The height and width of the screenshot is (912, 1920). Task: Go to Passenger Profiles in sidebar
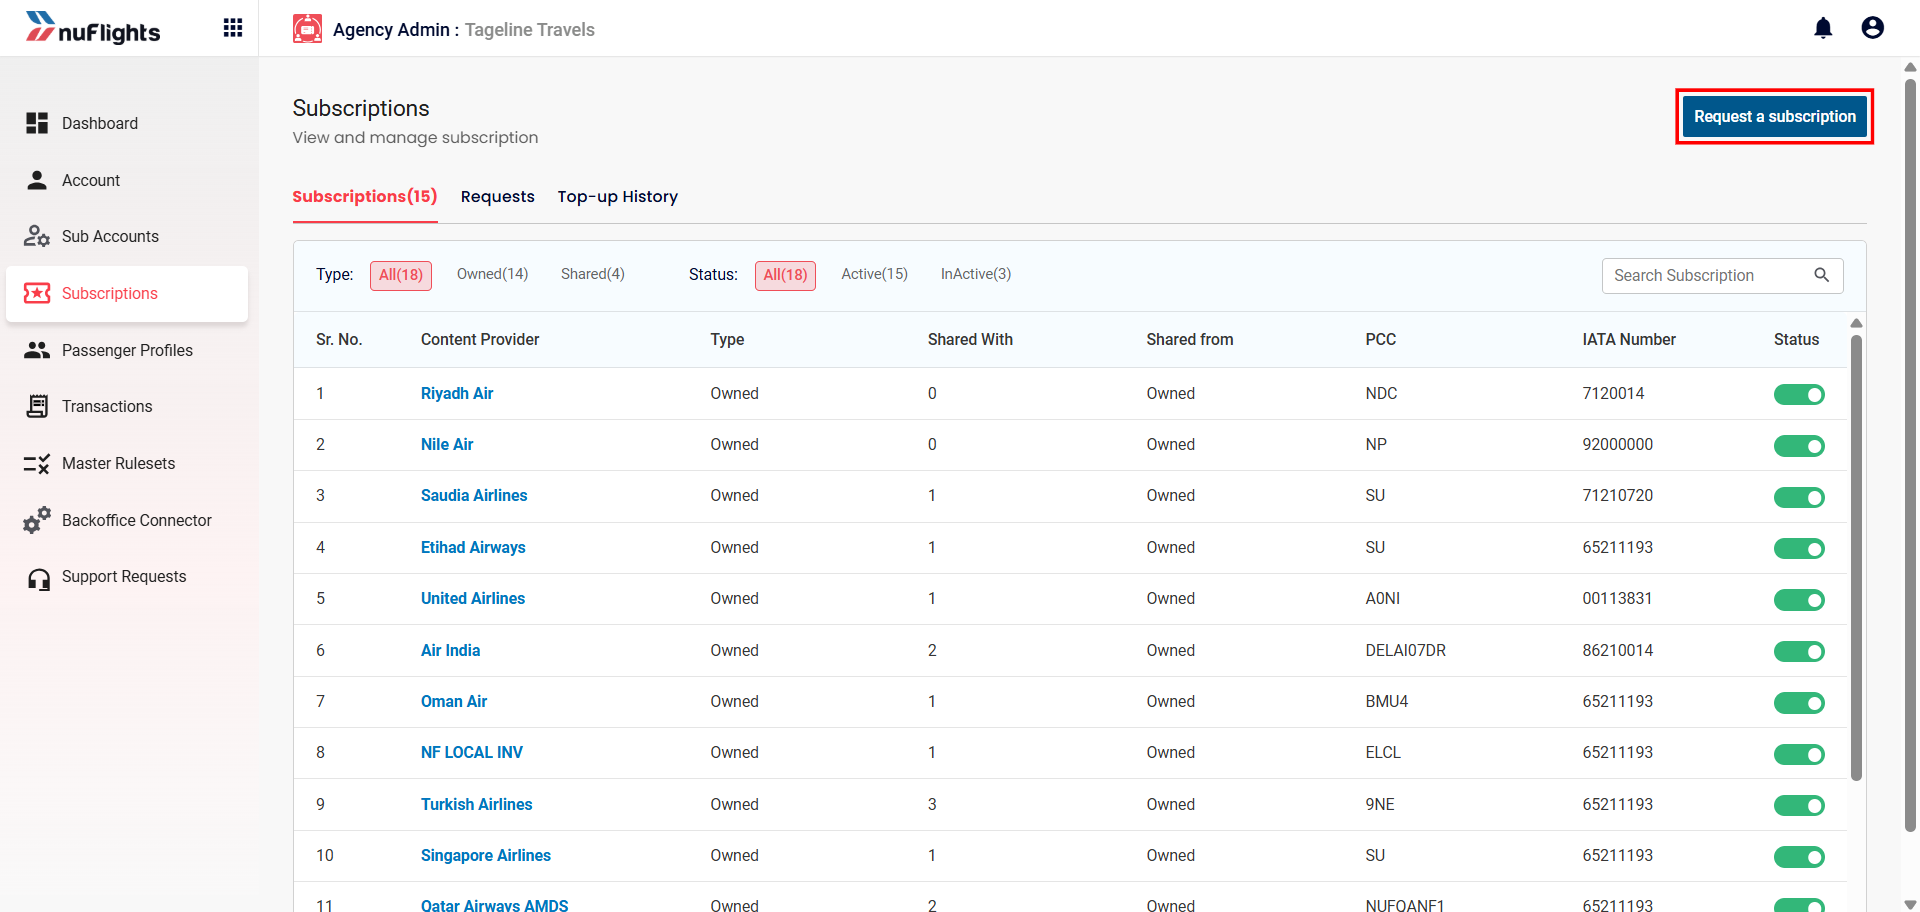(127, 350)
